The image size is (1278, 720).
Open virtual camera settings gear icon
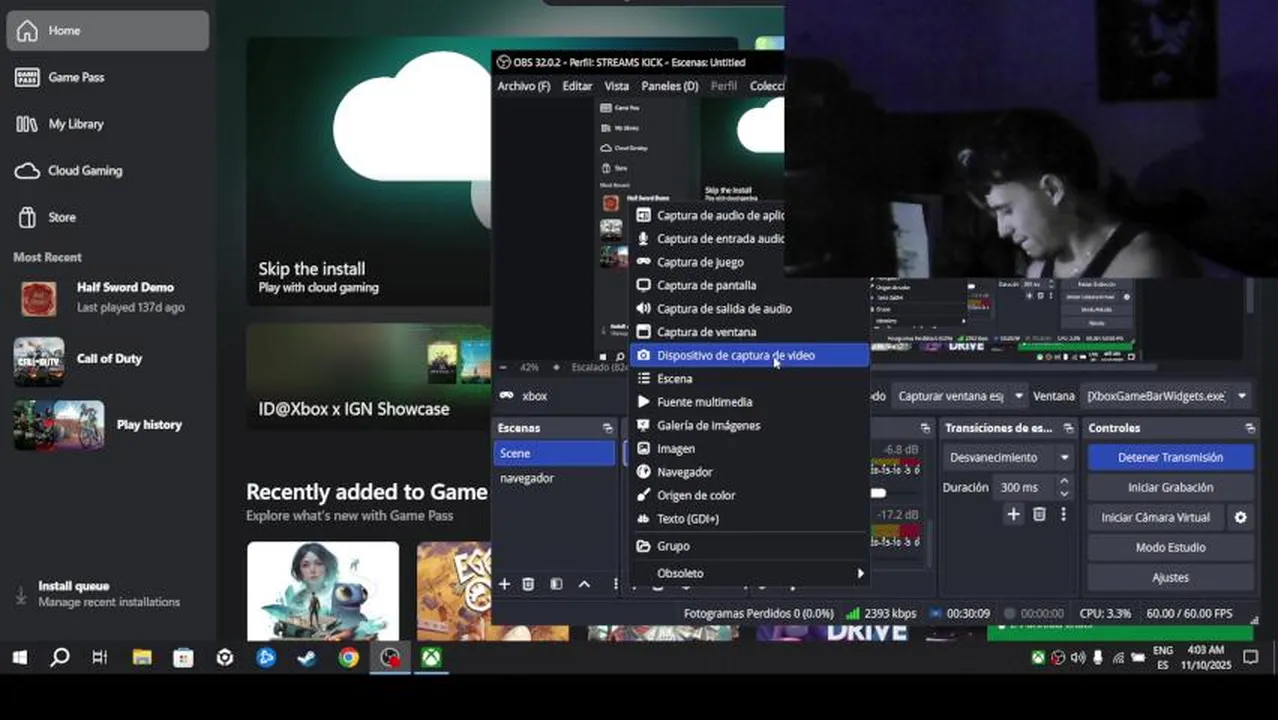click(x=1240, y=517)
